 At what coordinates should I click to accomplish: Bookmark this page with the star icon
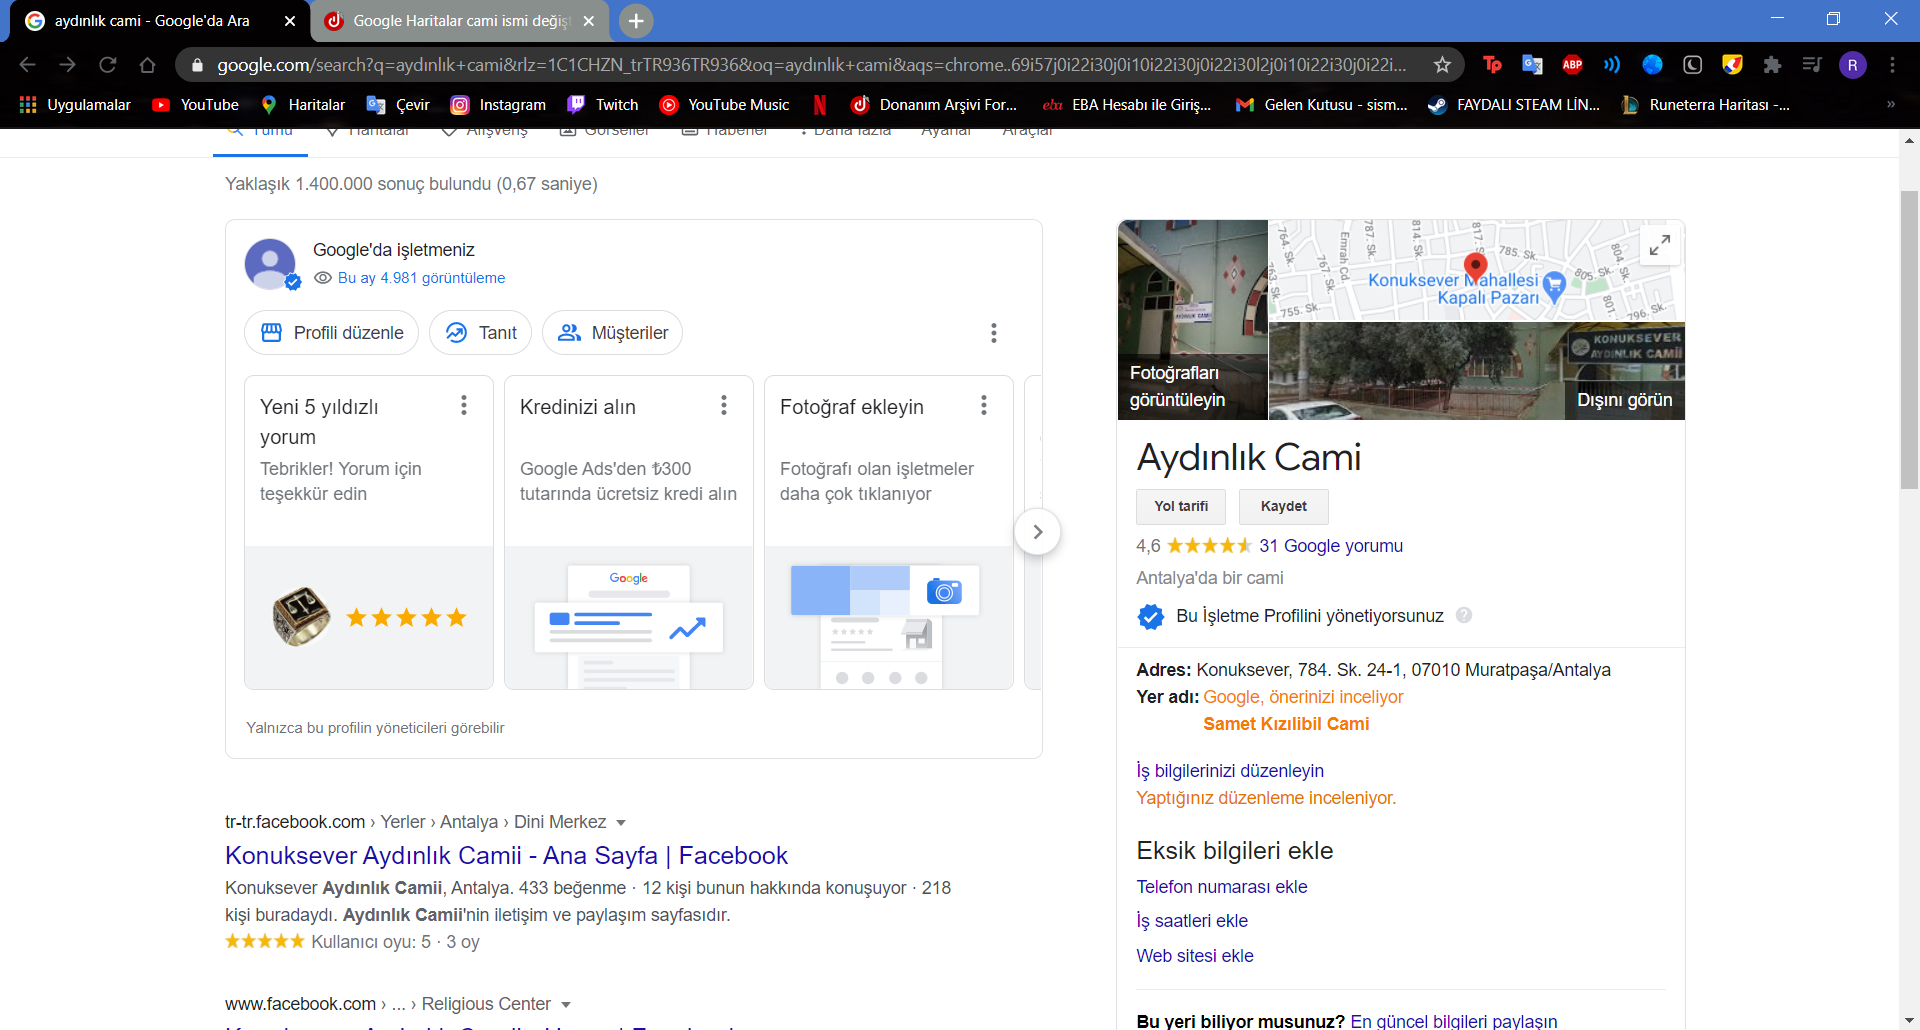(1442, 65)
